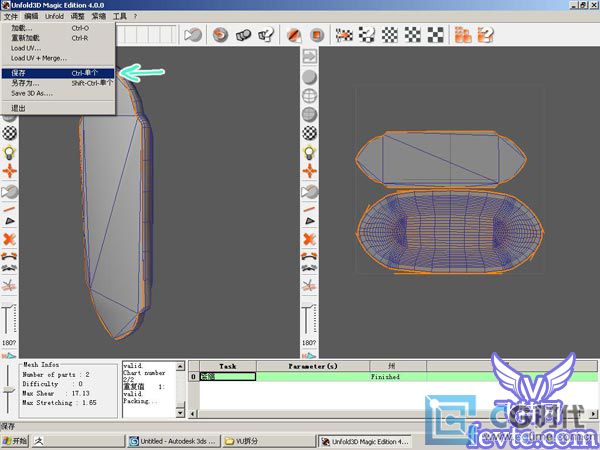Viewport: 600px width, 450px height.
Task: Click black triangle icon in 3D toolbar
Action: [x=10, y=221]
